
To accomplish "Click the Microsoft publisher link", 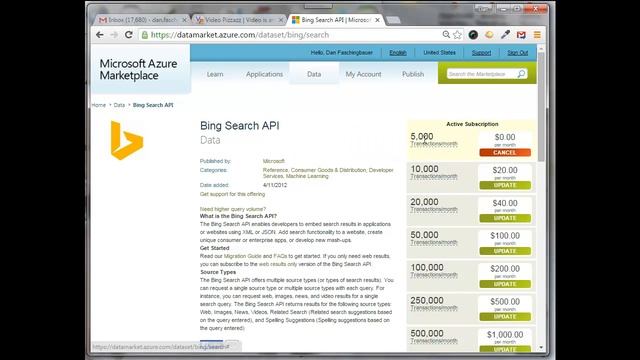I will 273,161.
